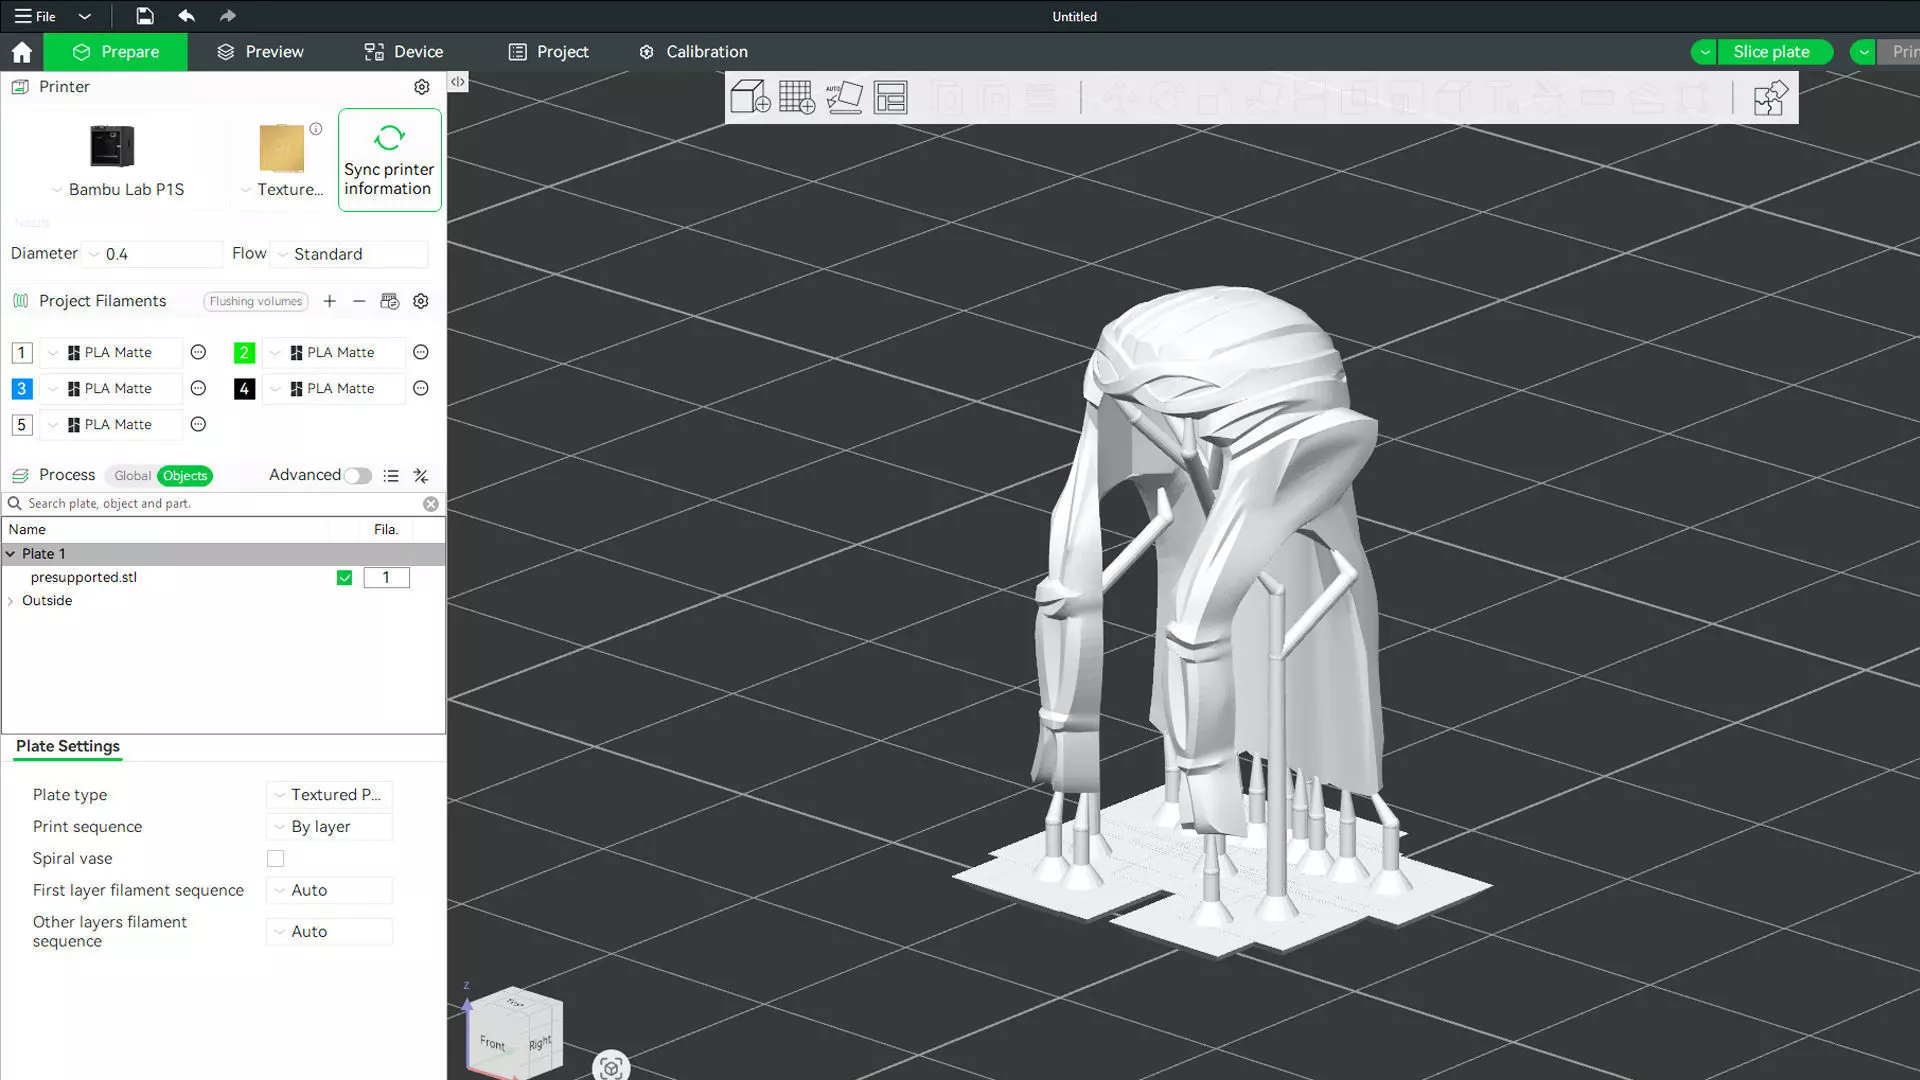1920x1080 pixels.
Task: Click the undo arrow icon
Action: 186,16
